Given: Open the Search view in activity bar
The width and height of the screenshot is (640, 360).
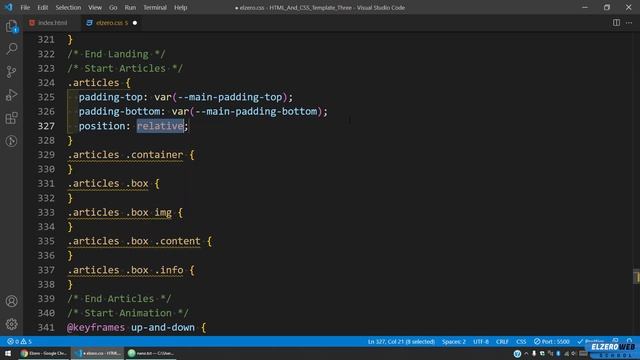Looking at the screenshot, I should coord(11,49).
